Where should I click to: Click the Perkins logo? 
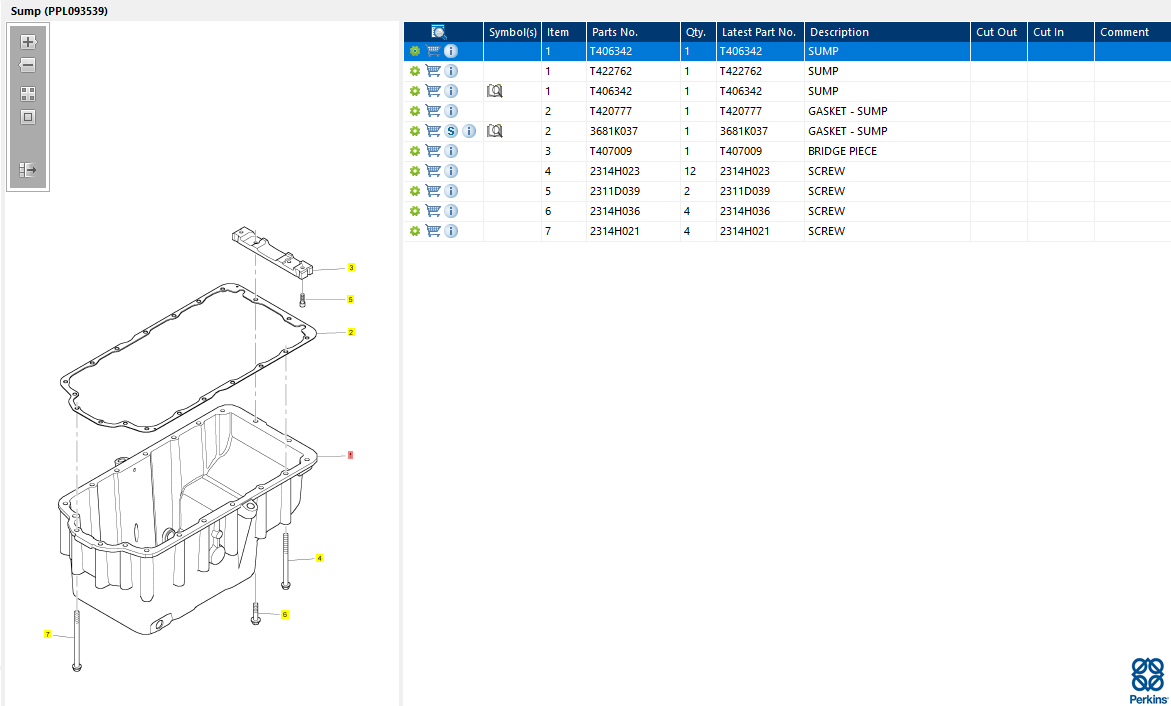[x=1148, y=681]
